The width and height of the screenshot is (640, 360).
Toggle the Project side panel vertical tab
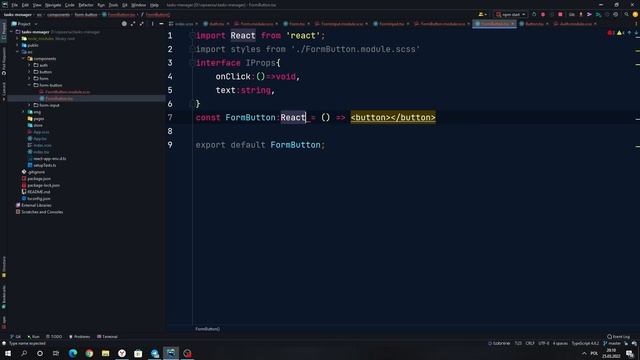pos(4,31)
